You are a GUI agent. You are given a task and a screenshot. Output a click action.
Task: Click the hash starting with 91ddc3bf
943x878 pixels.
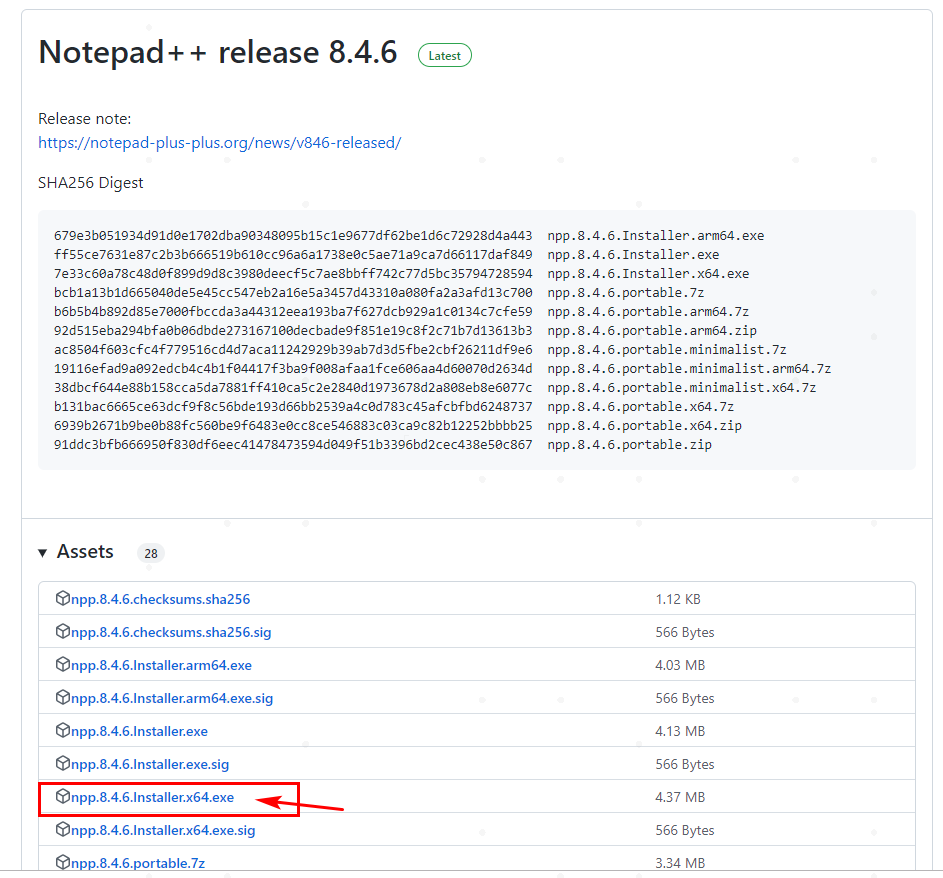[293, 446]
